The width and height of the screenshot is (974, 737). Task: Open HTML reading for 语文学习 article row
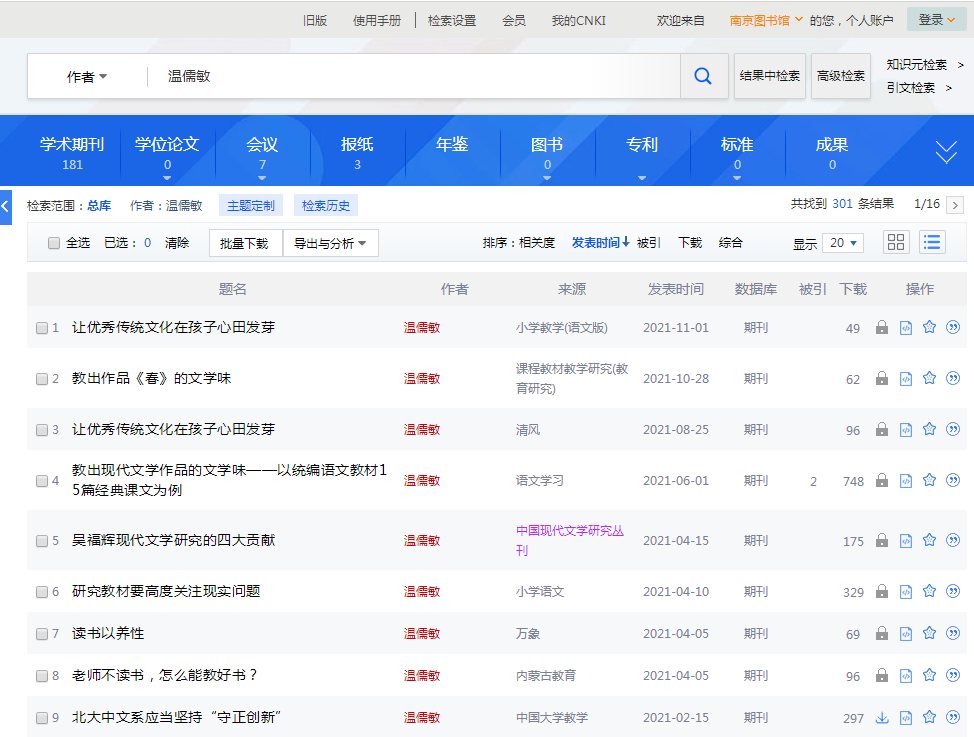point(906,480)
